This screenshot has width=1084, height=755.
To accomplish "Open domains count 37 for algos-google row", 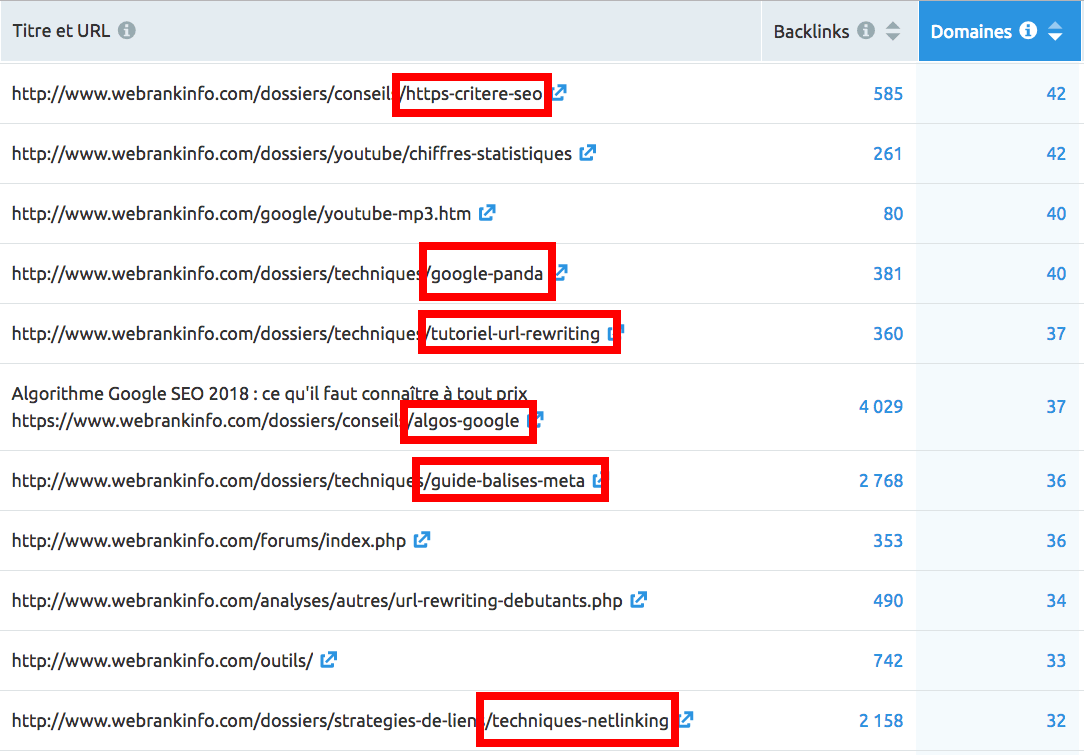I will coord(1056,407).
